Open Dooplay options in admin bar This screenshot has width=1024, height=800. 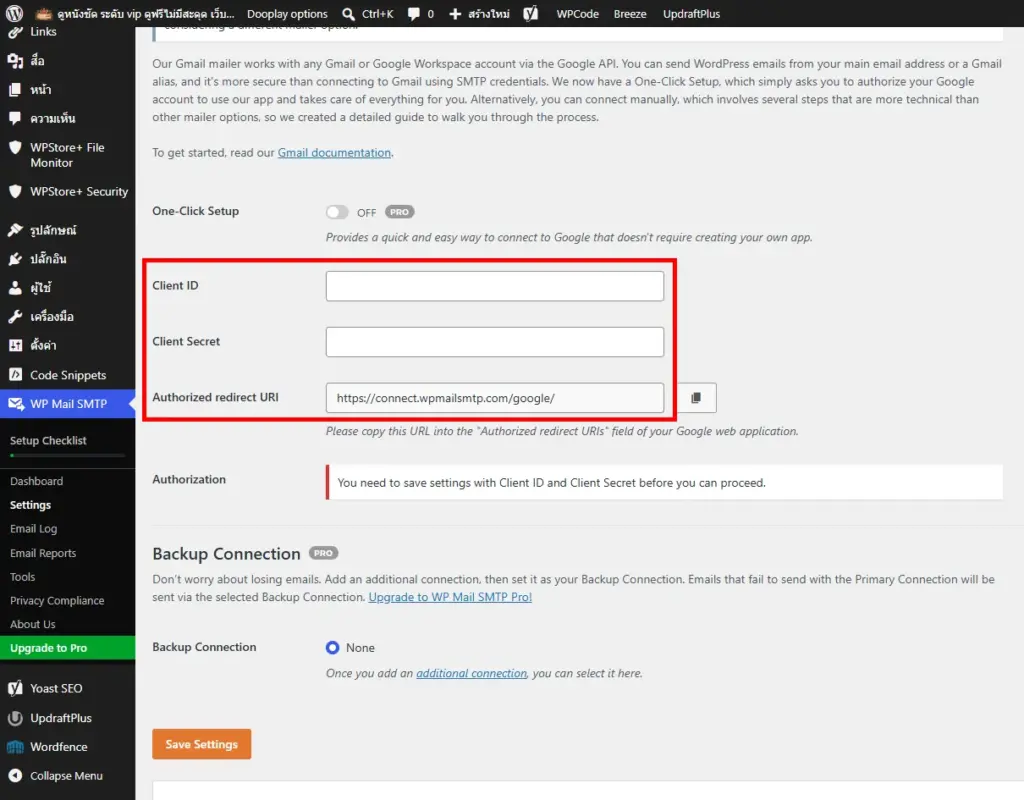coord(287,14)
